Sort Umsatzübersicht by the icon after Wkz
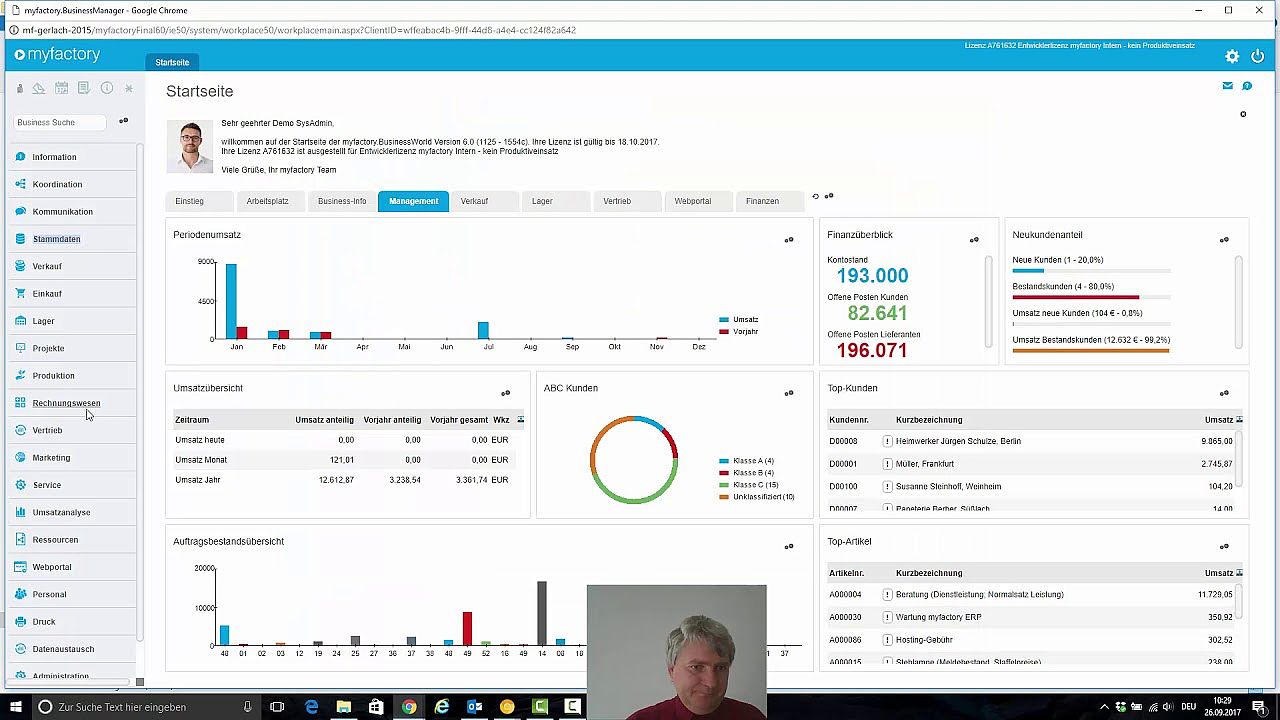The height and width of the screenshot is (720, 1280). [520, 420]
